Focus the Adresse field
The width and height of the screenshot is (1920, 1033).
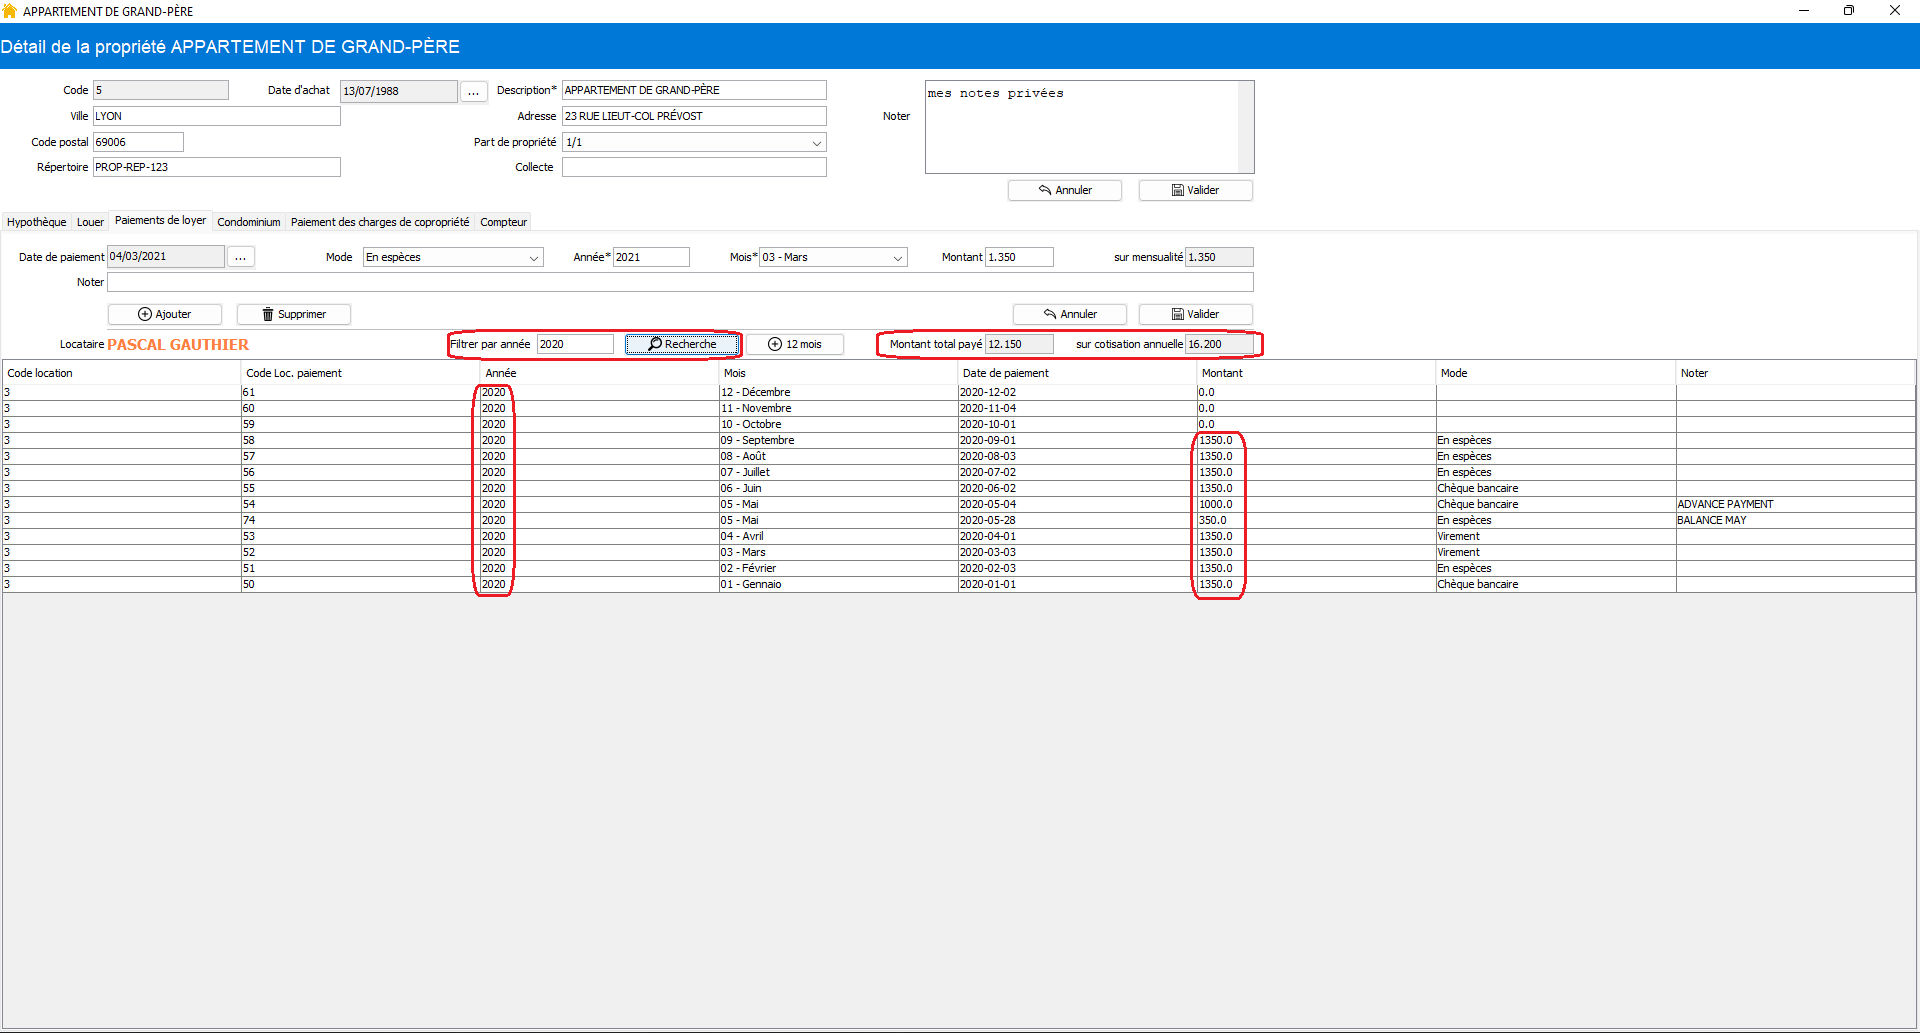click(694, 116)
